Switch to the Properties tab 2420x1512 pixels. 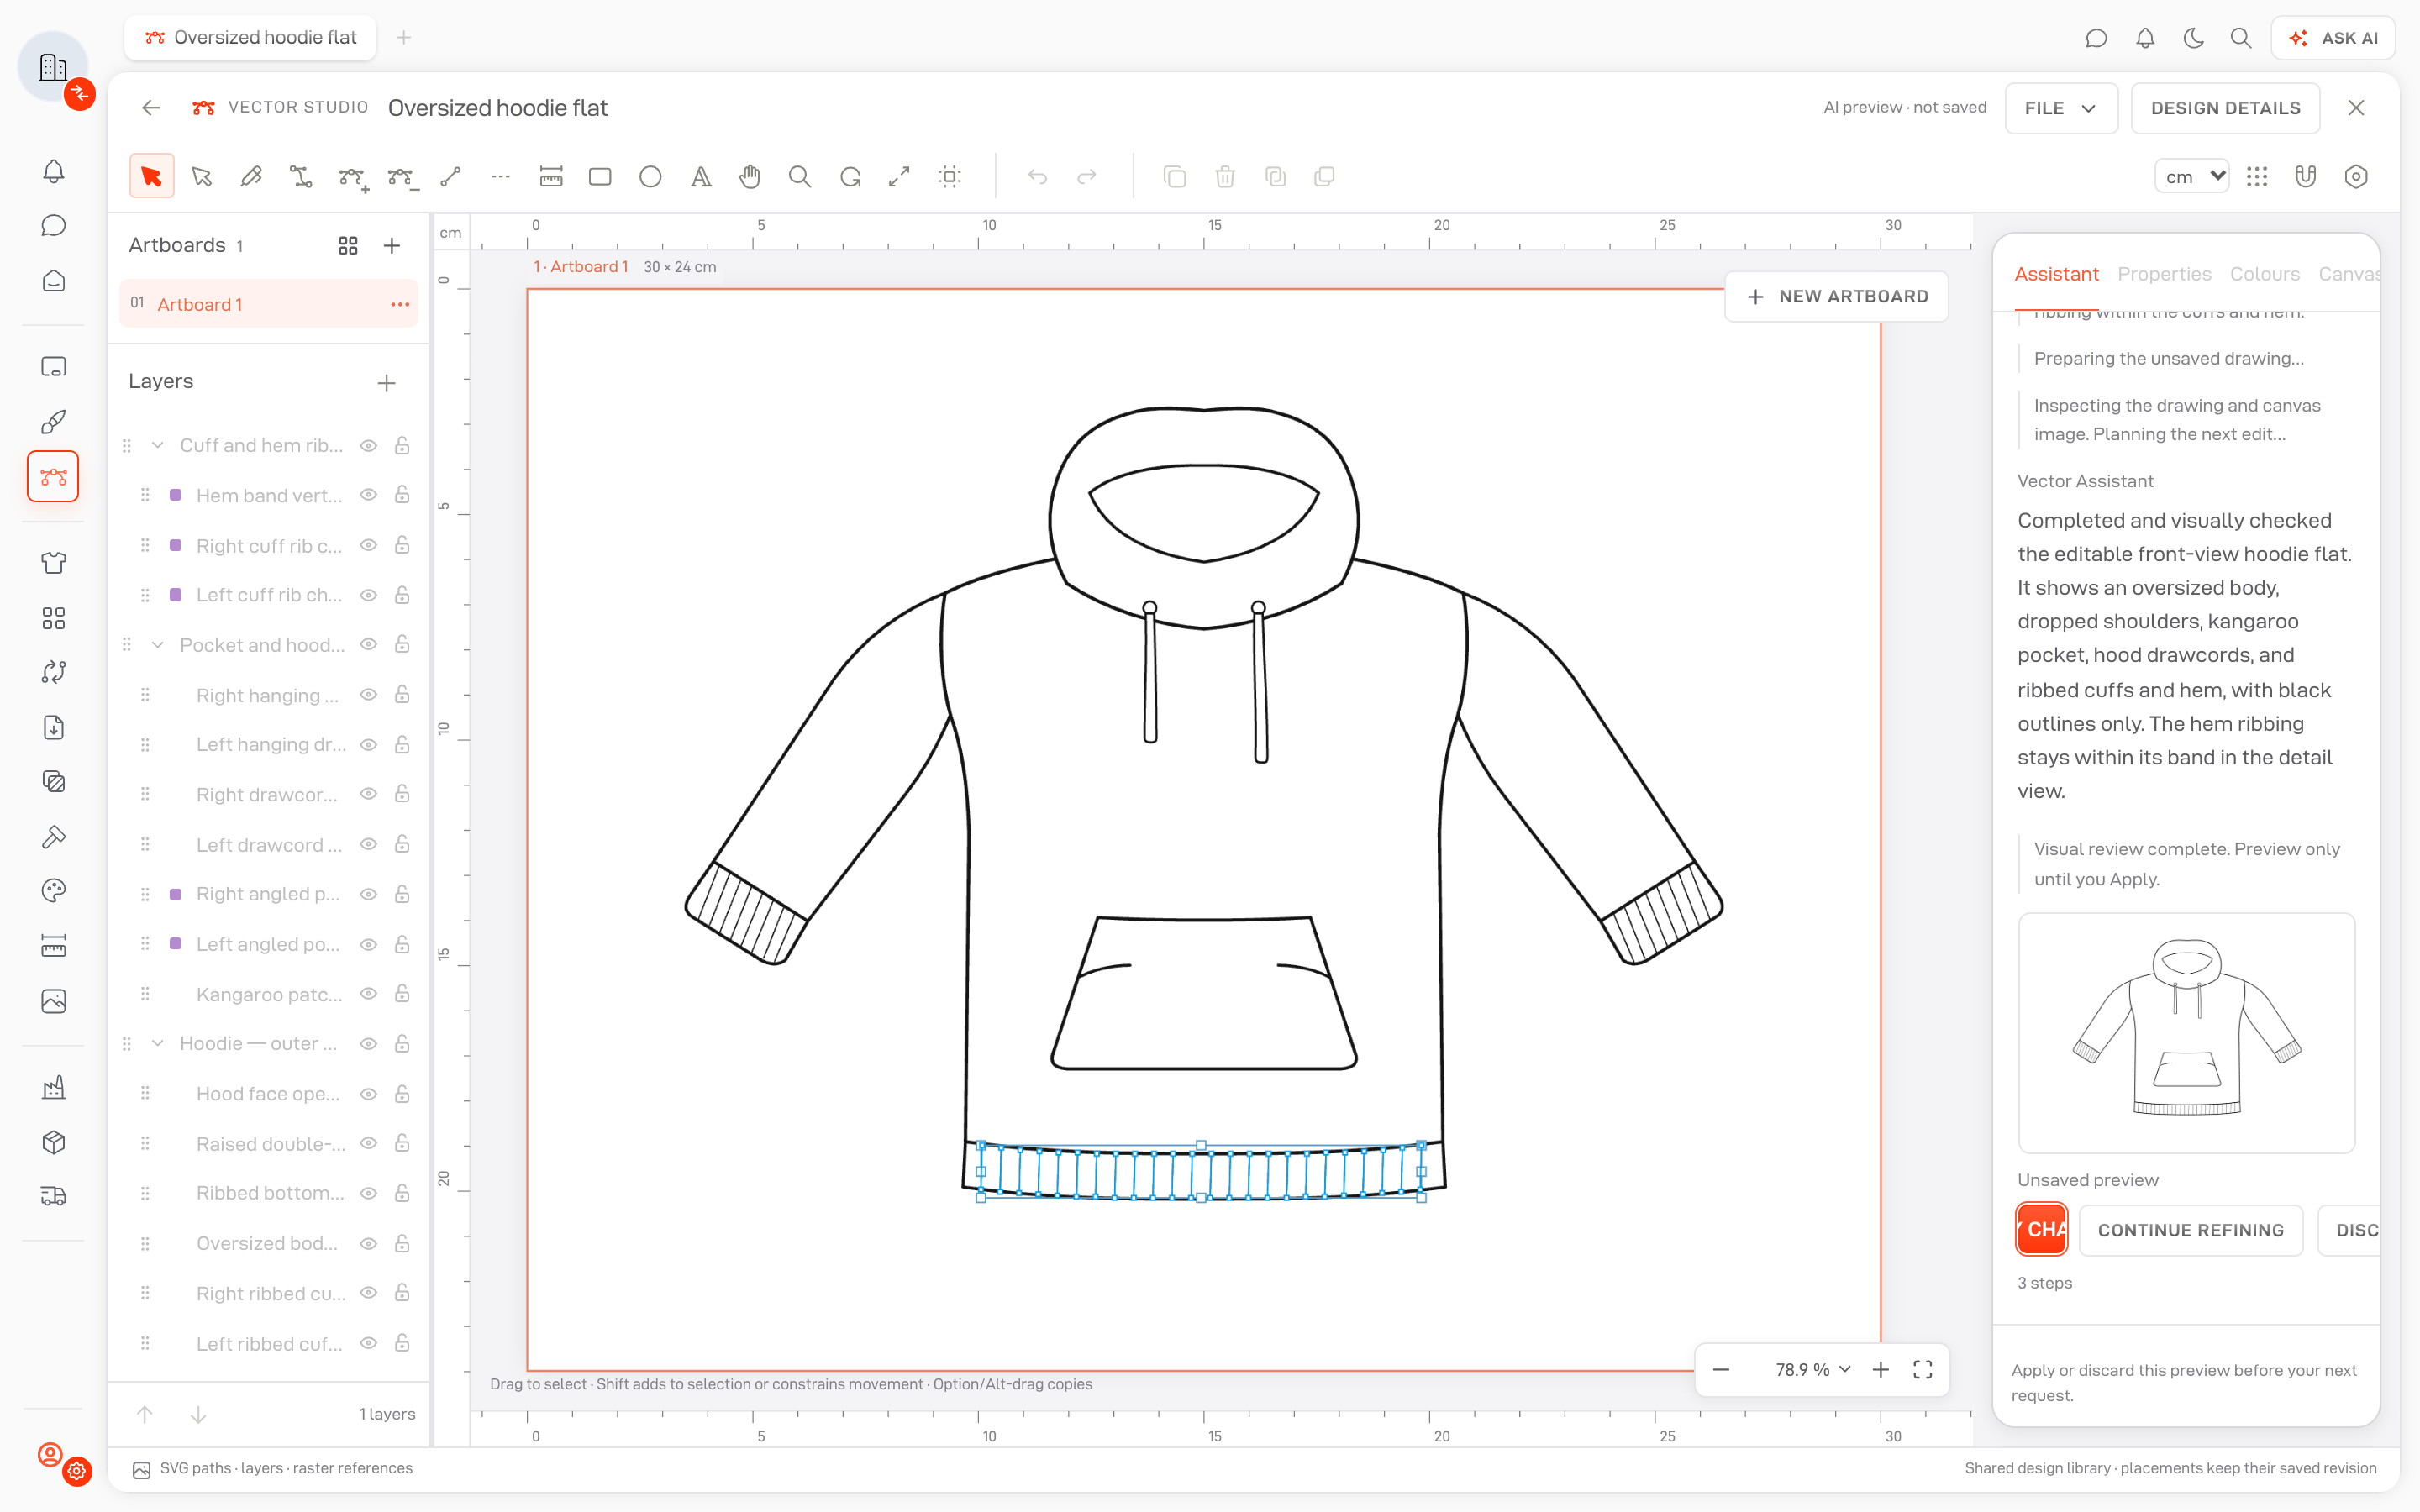(x=2164, y=274)
